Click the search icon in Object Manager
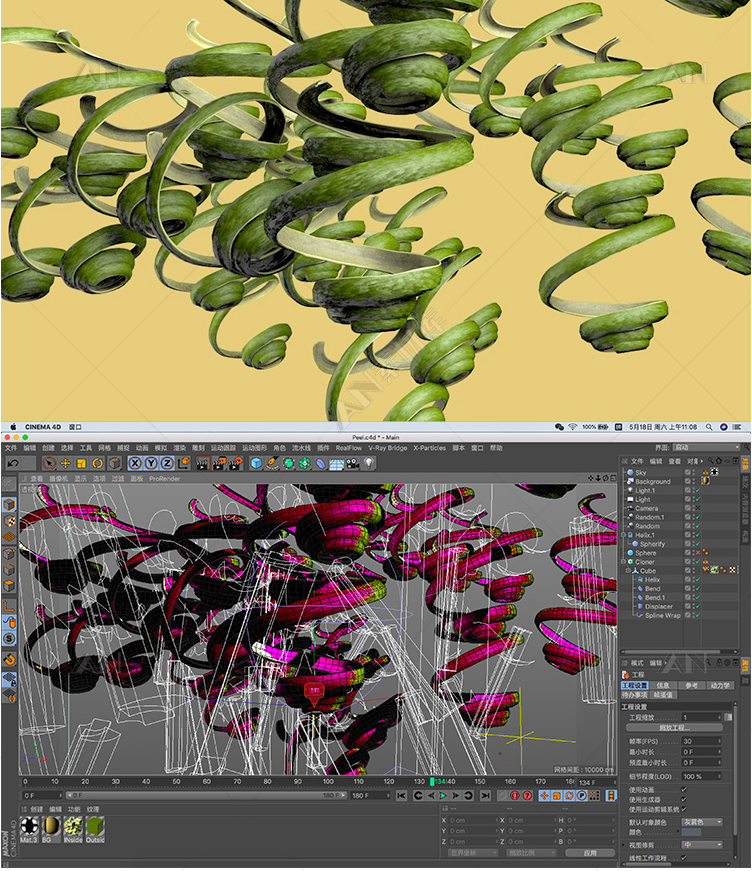The height and width of the screenshot is (871, 752). (x=710, y=460)
